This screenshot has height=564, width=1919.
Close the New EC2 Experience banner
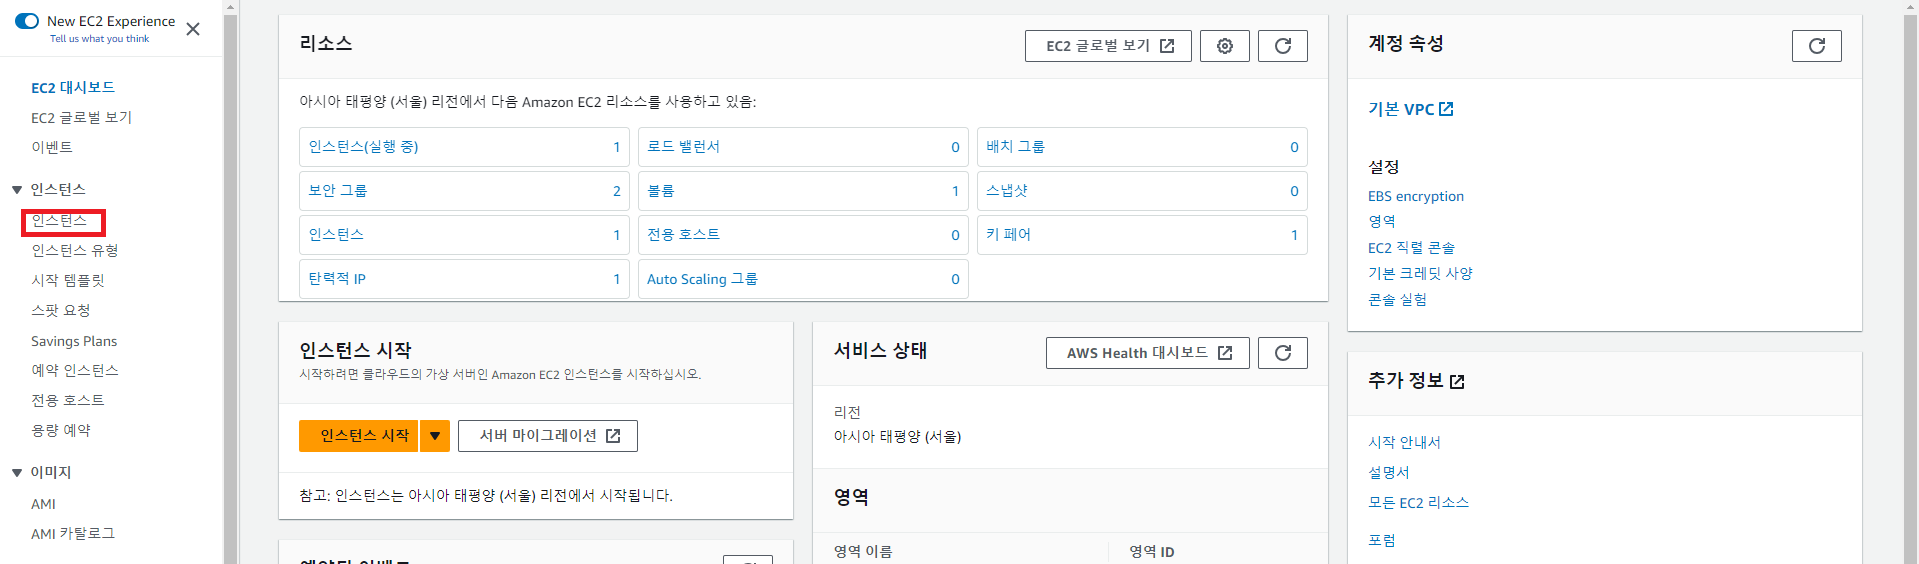tap(193, 29)
